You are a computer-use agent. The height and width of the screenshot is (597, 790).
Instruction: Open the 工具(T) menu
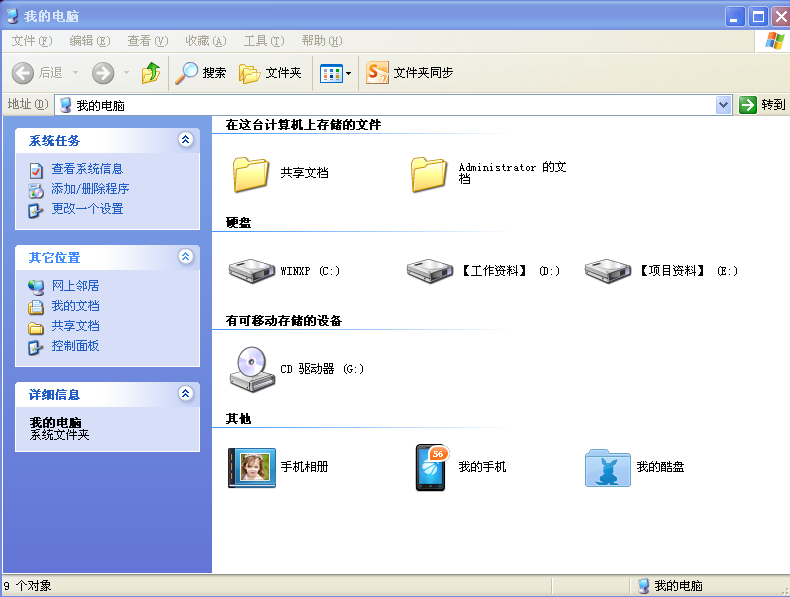(x=263, y=41)
